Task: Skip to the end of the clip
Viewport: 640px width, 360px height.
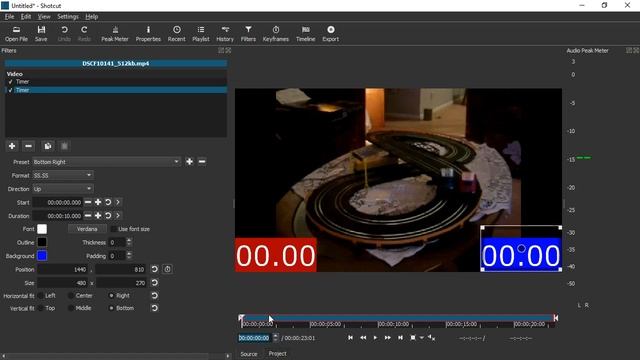Action: [400, 338]
